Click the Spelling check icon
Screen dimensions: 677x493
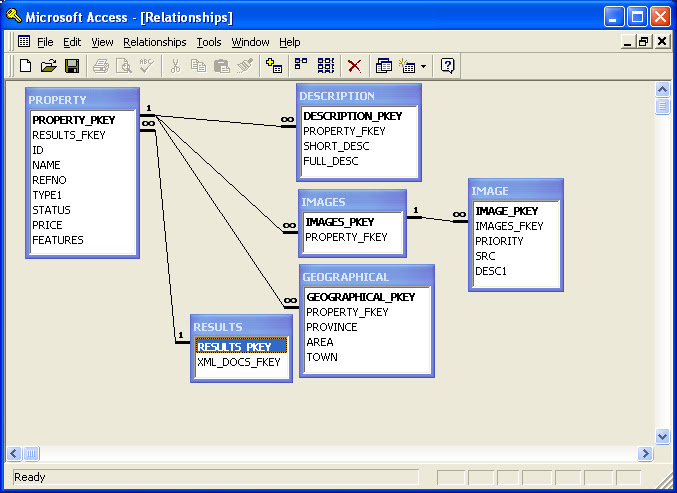(x=147, y=66)
